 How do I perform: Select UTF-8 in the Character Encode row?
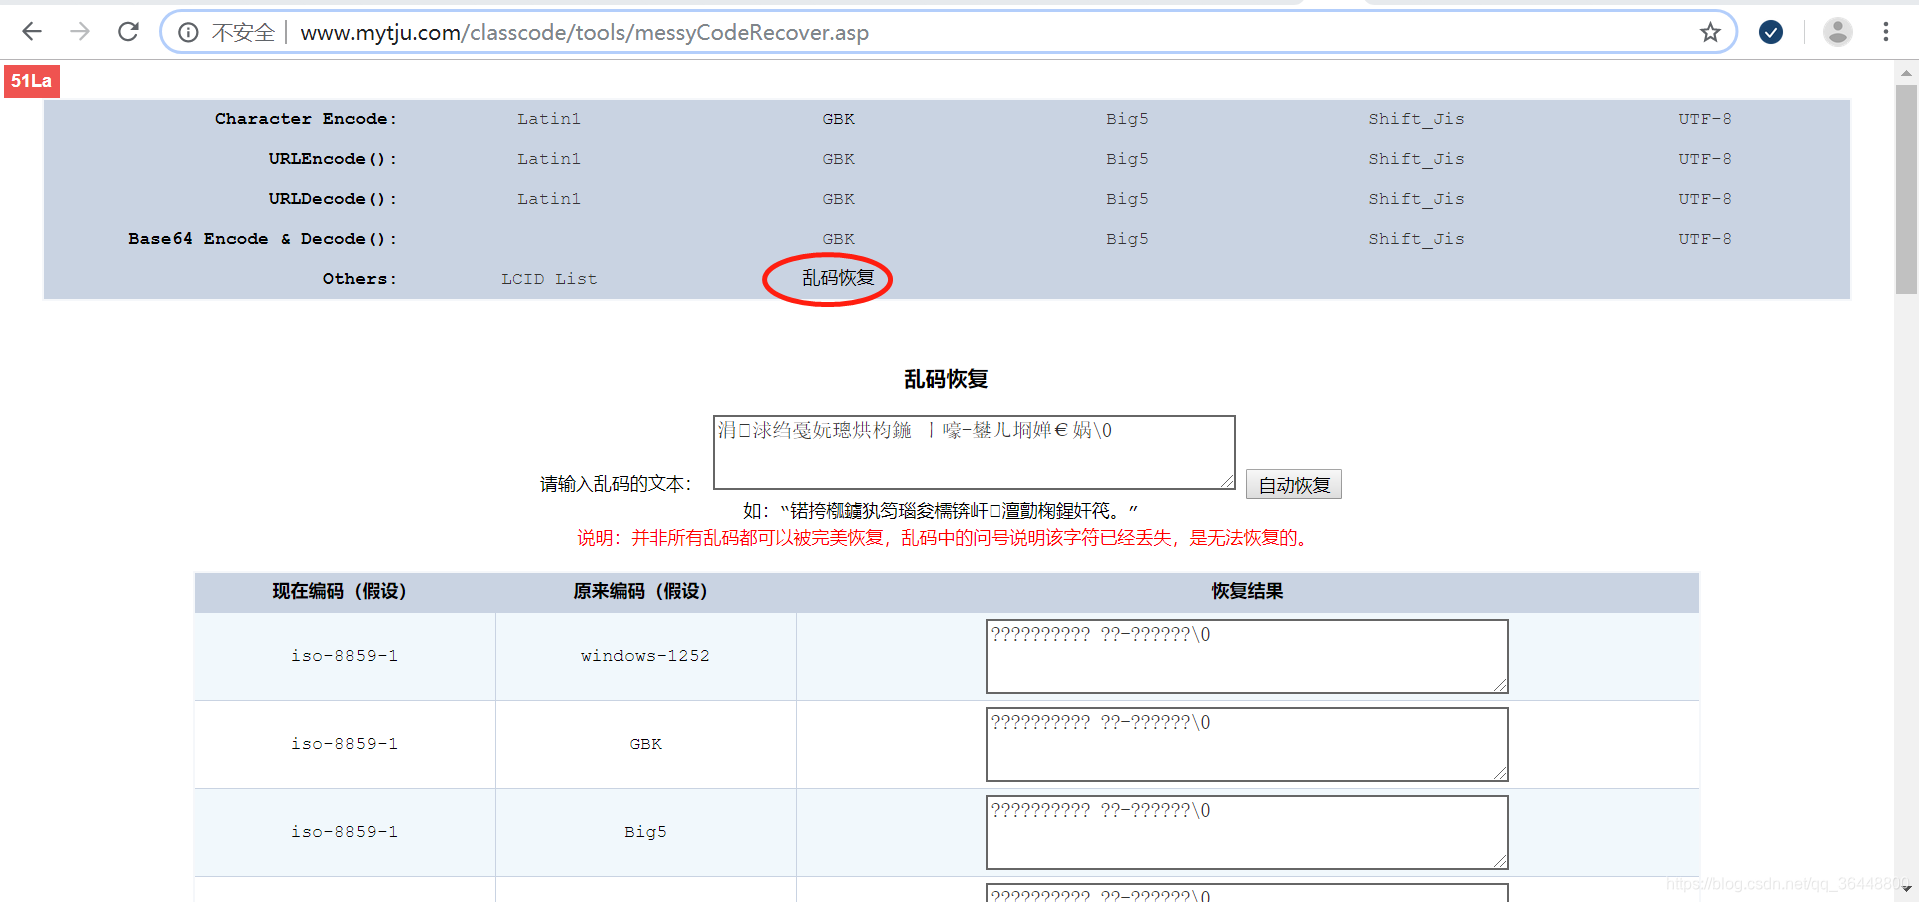coord(1704,118)
